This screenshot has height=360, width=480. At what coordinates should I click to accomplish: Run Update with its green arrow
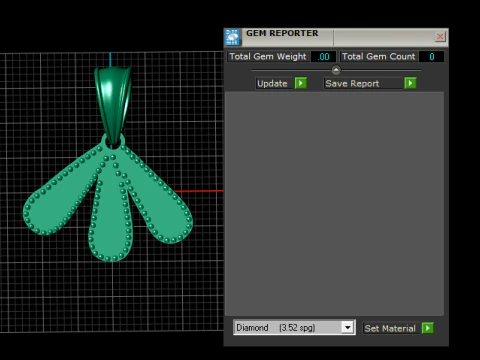coord(301,83)
